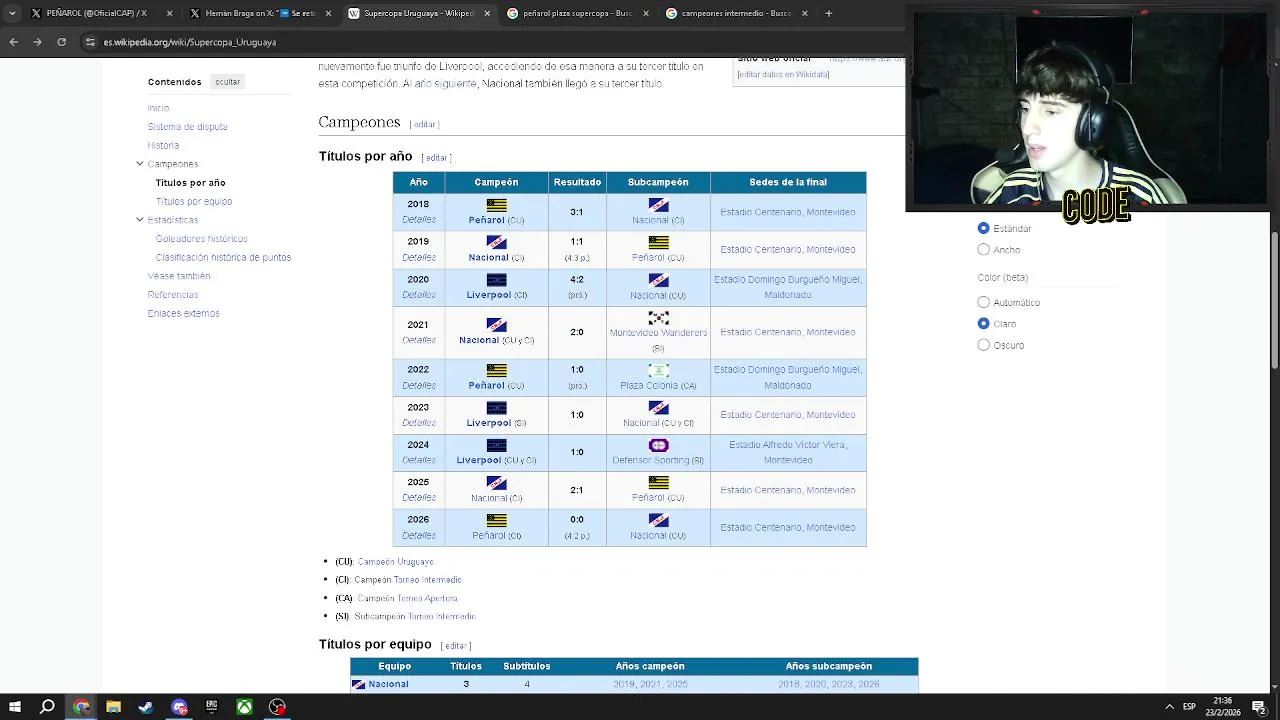Click the Sedes de la final header

[788, 182]
